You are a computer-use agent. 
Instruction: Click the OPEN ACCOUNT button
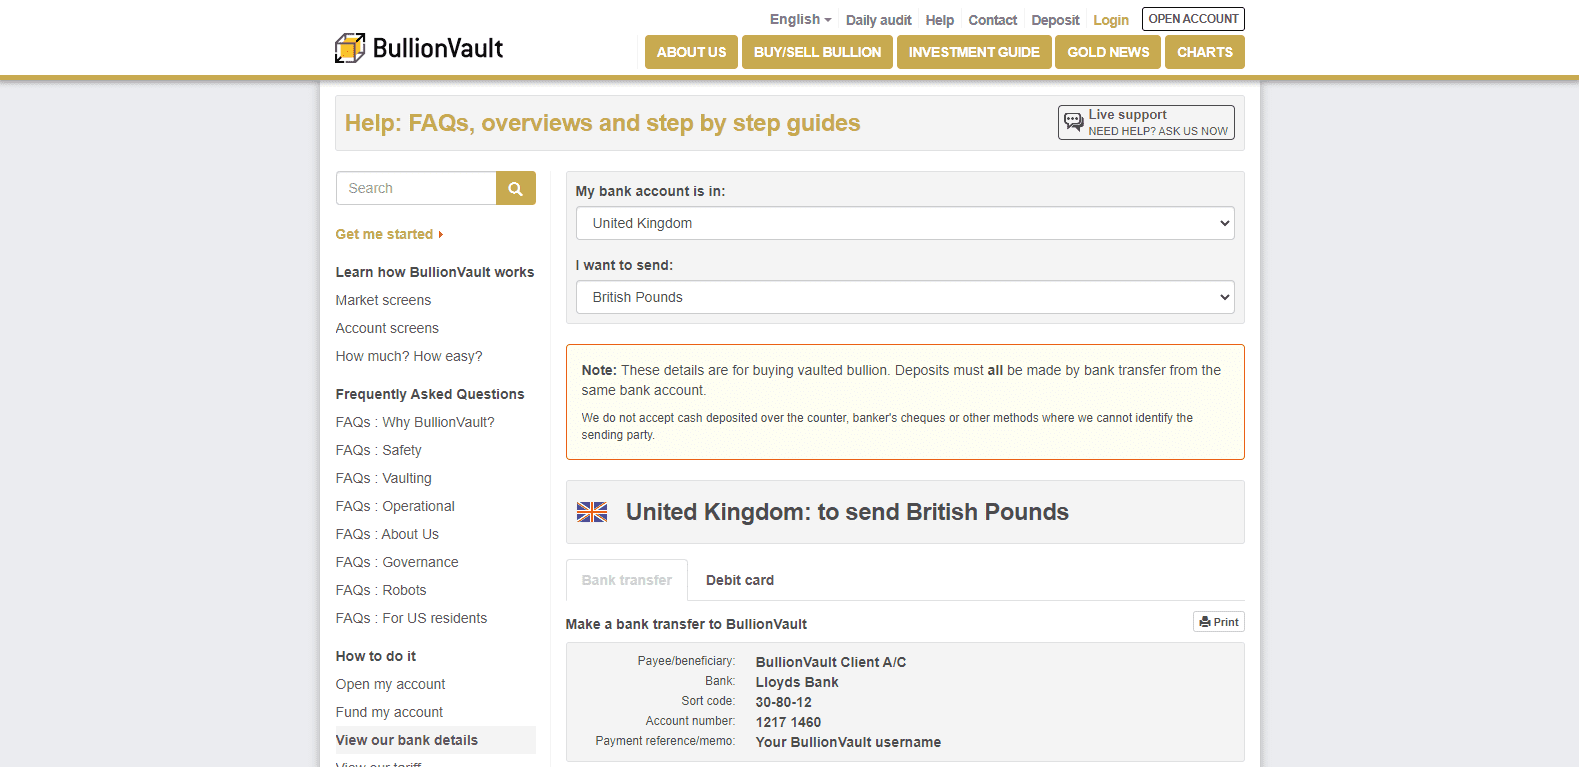[1193, 18]
